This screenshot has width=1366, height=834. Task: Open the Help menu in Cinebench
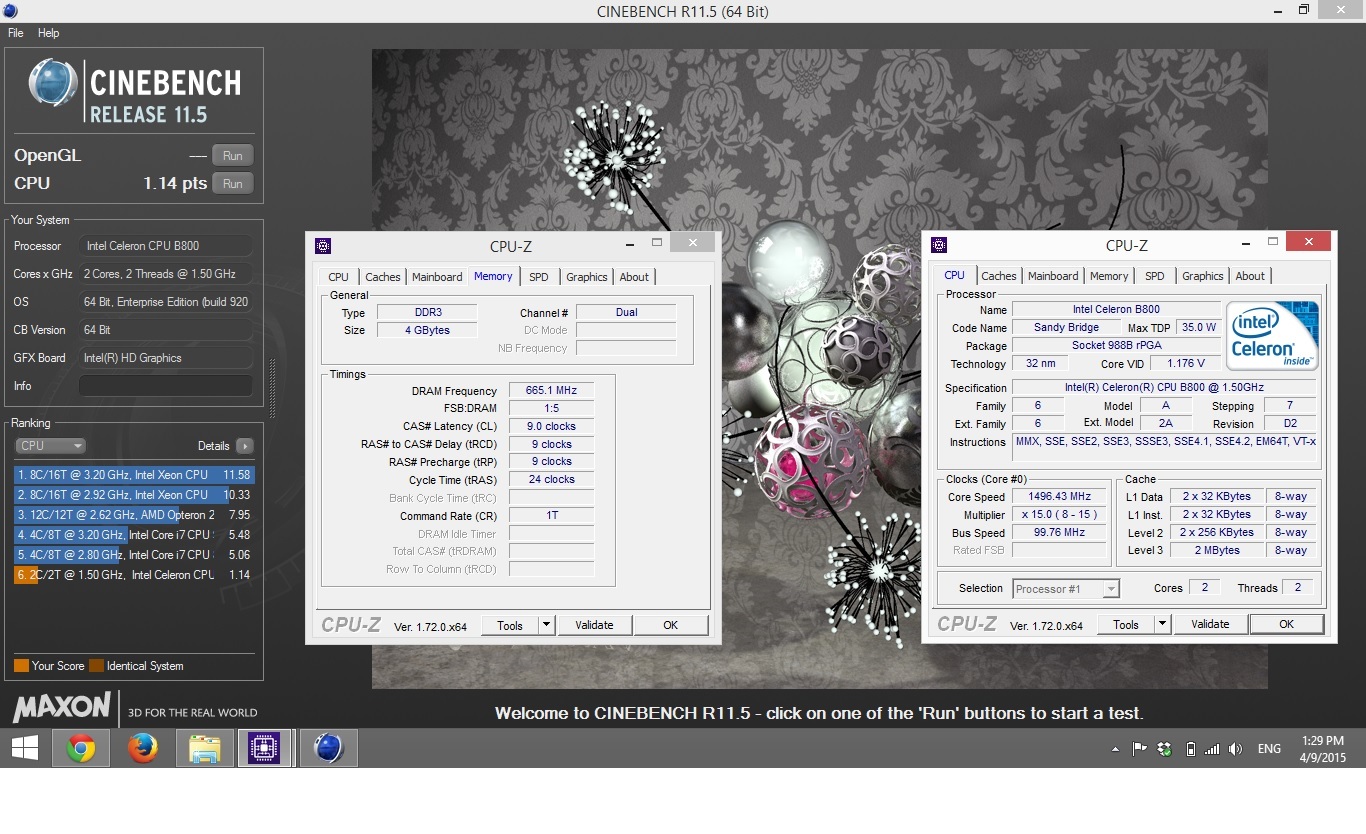pos(49,33)
